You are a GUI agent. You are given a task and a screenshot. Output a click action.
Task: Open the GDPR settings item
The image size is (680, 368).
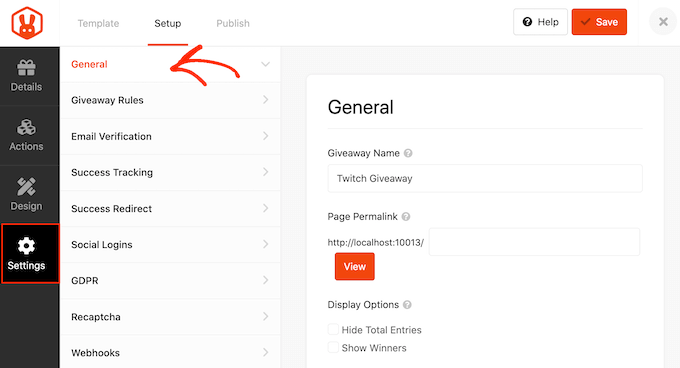[x=170, y=280]
